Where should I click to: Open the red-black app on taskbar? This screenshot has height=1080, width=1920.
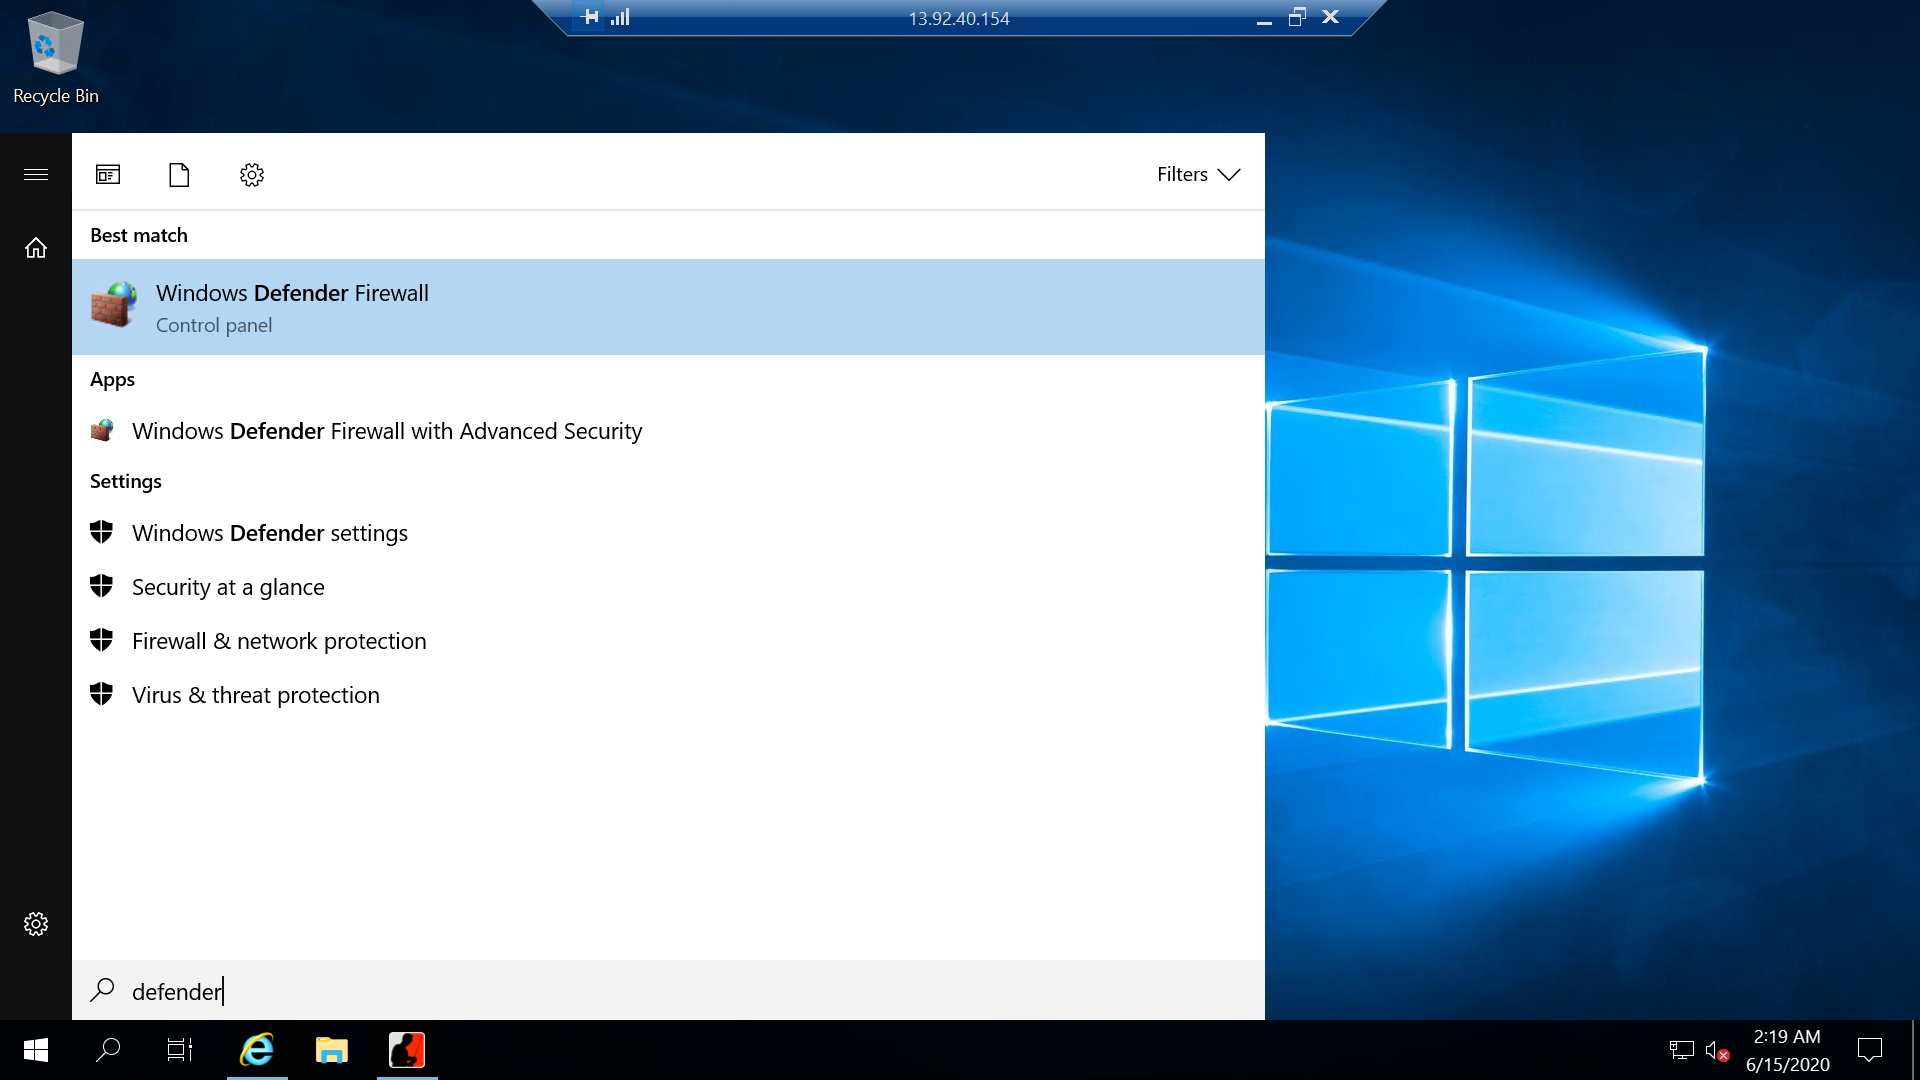tap(407, 1050)
